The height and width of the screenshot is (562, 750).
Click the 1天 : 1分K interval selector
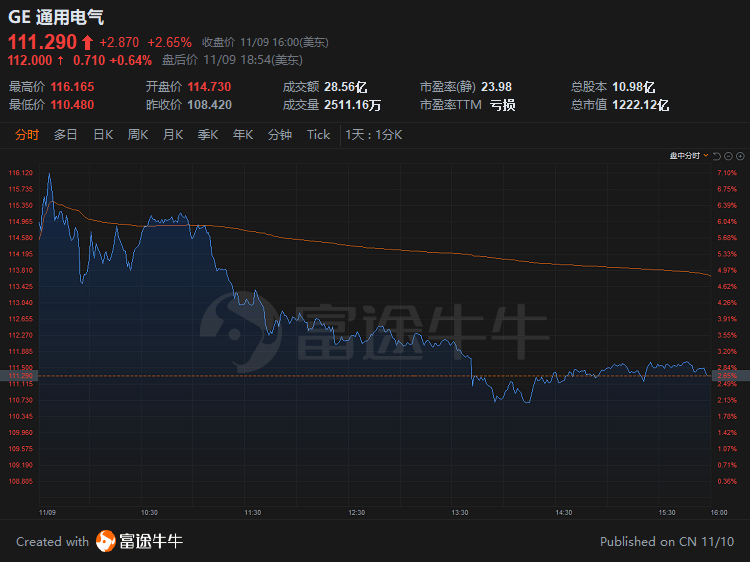374,135
